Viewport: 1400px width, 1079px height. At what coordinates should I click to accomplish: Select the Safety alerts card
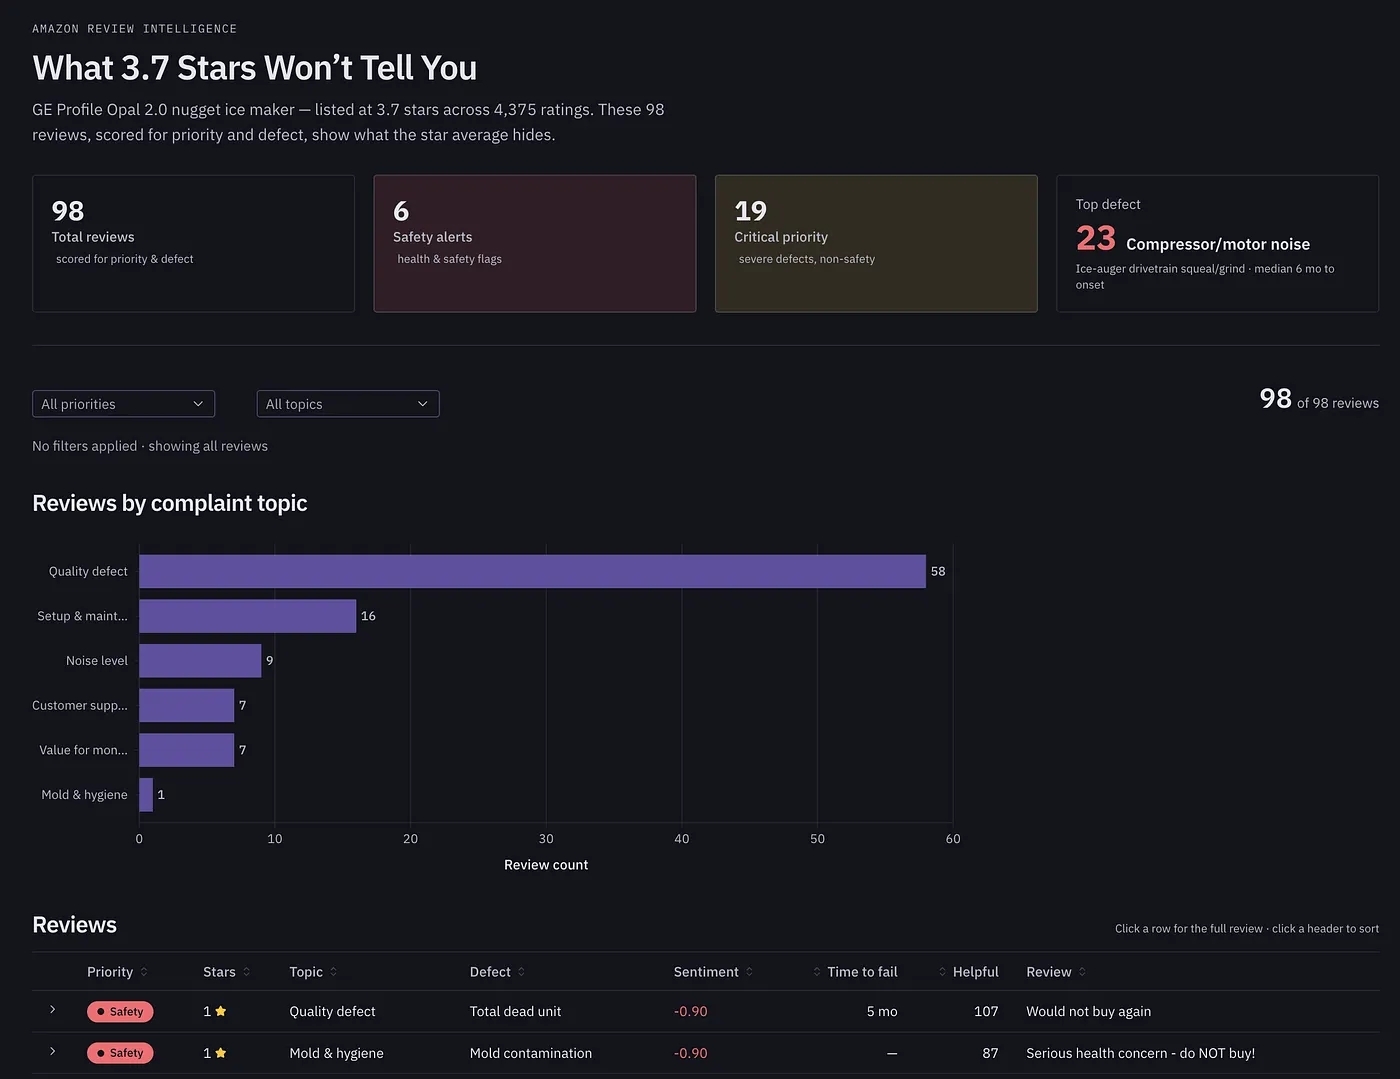(x=535, y=244)
